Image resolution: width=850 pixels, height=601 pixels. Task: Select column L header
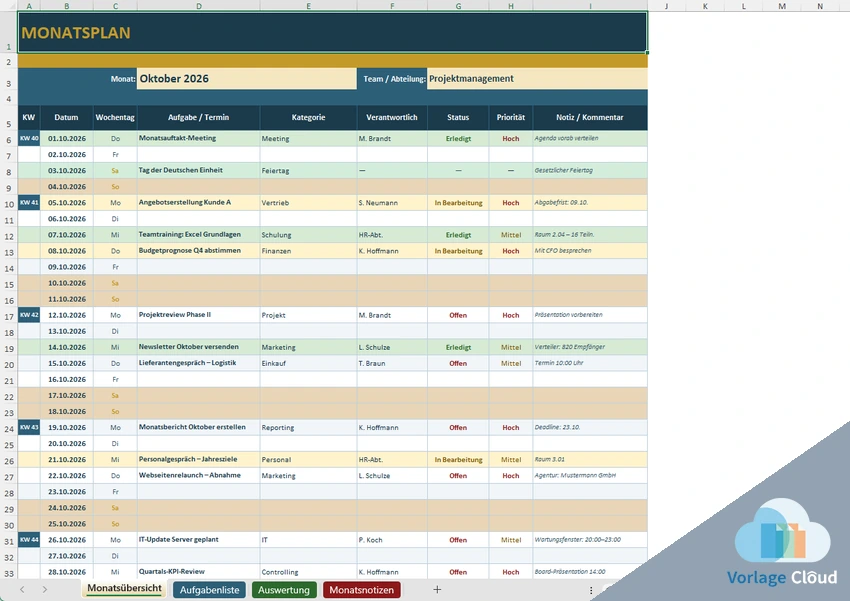point(743,6)
